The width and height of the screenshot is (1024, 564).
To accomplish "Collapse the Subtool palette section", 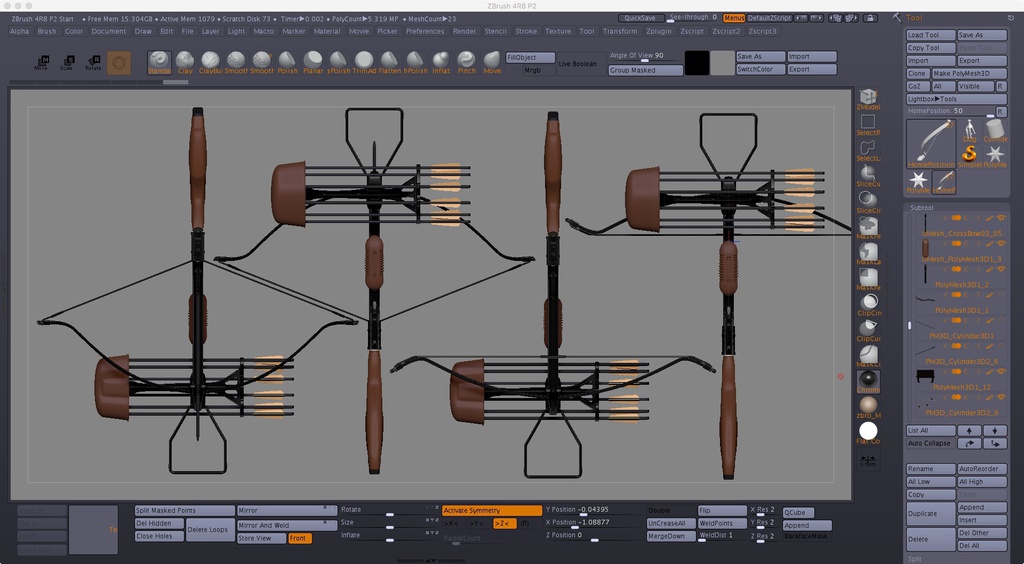I will pyautogui.click(x=921, y=208).
